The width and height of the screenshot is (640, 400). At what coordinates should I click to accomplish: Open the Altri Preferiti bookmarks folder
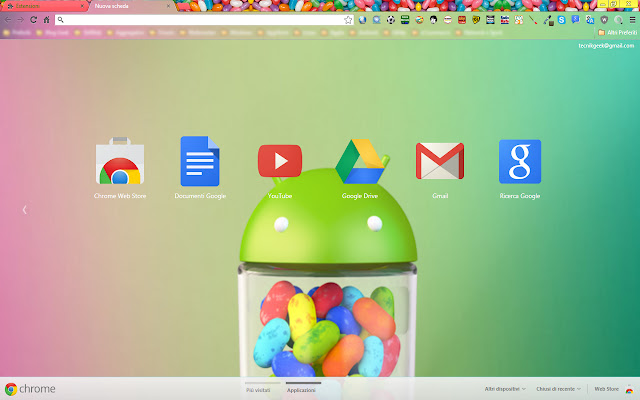click(x=617, y=32)
